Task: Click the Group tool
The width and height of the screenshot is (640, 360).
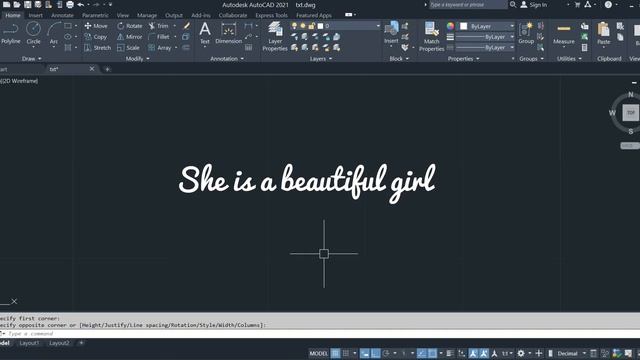Action: (x=526, y=33)
